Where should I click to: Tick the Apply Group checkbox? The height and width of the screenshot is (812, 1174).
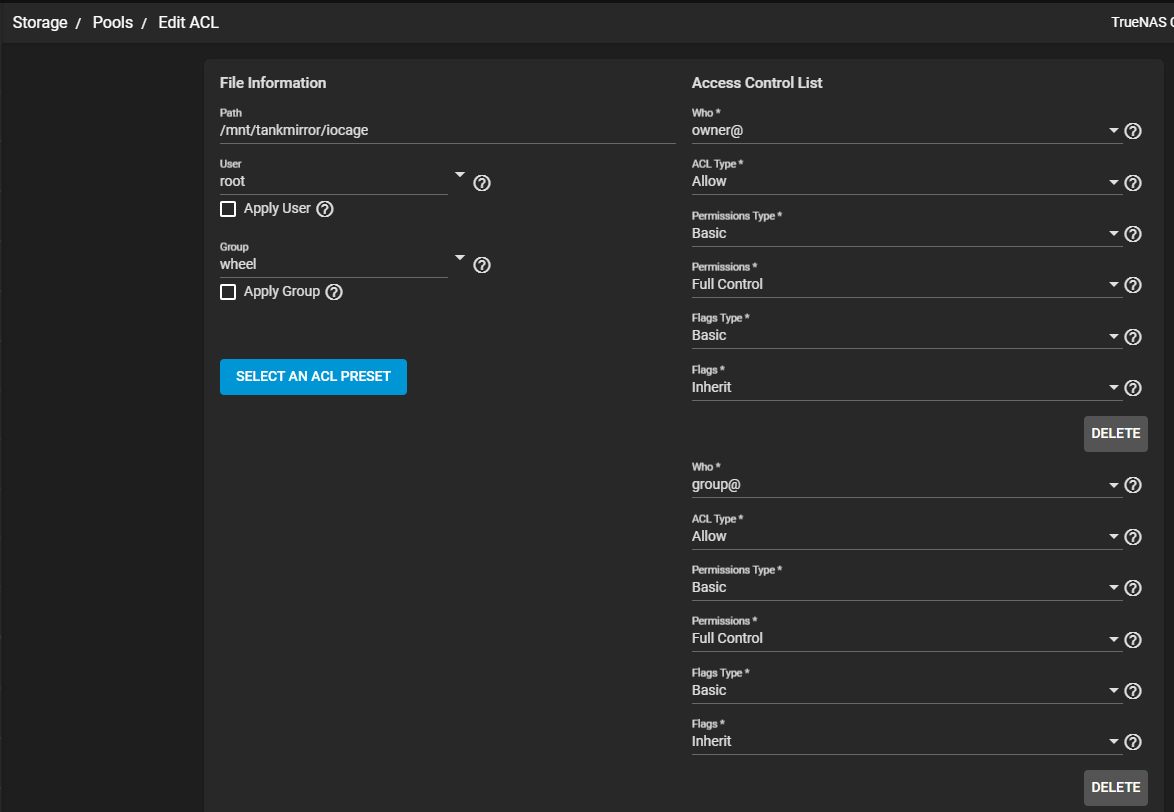[228, 292]
